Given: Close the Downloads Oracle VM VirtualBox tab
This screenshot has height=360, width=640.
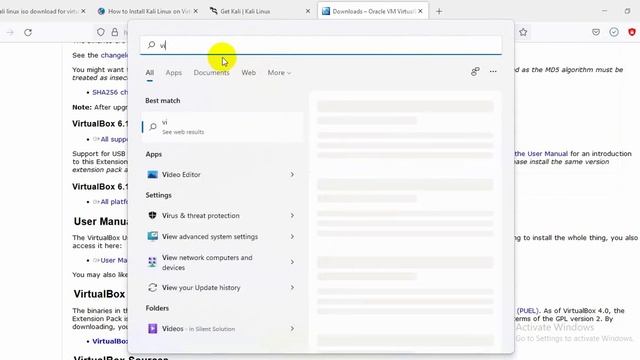Looking at the screenshot, I should (420, 11).
